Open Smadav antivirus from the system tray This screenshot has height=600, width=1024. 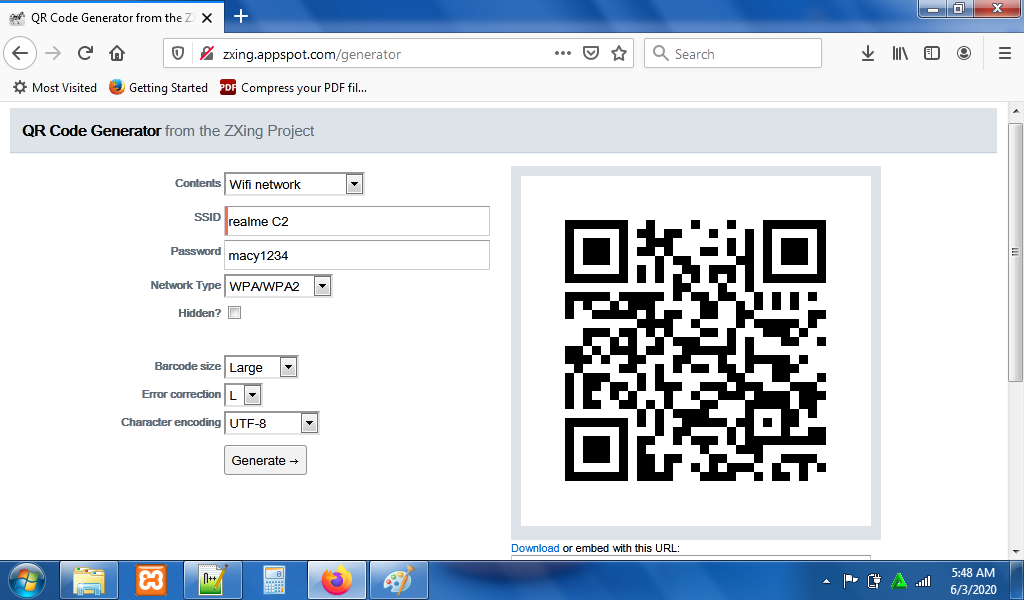click(899, 580)
